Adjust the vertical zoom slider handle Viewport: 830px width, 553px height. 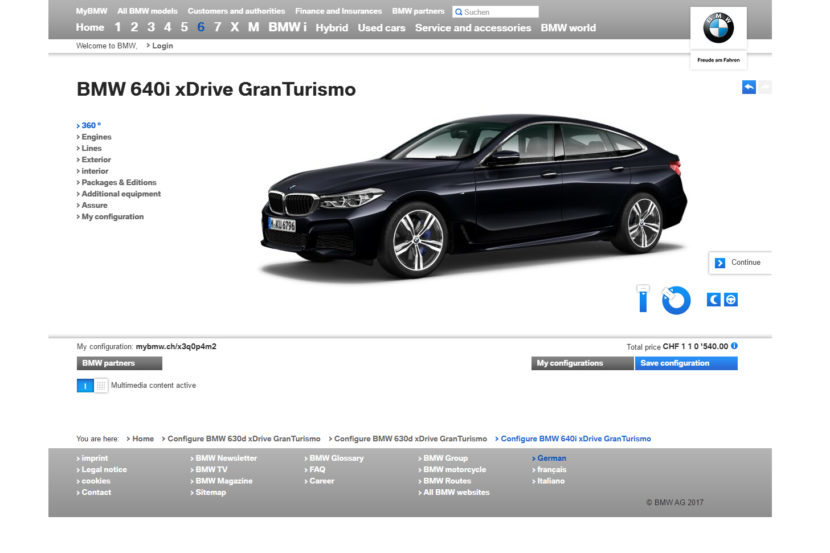pos(643,289)
